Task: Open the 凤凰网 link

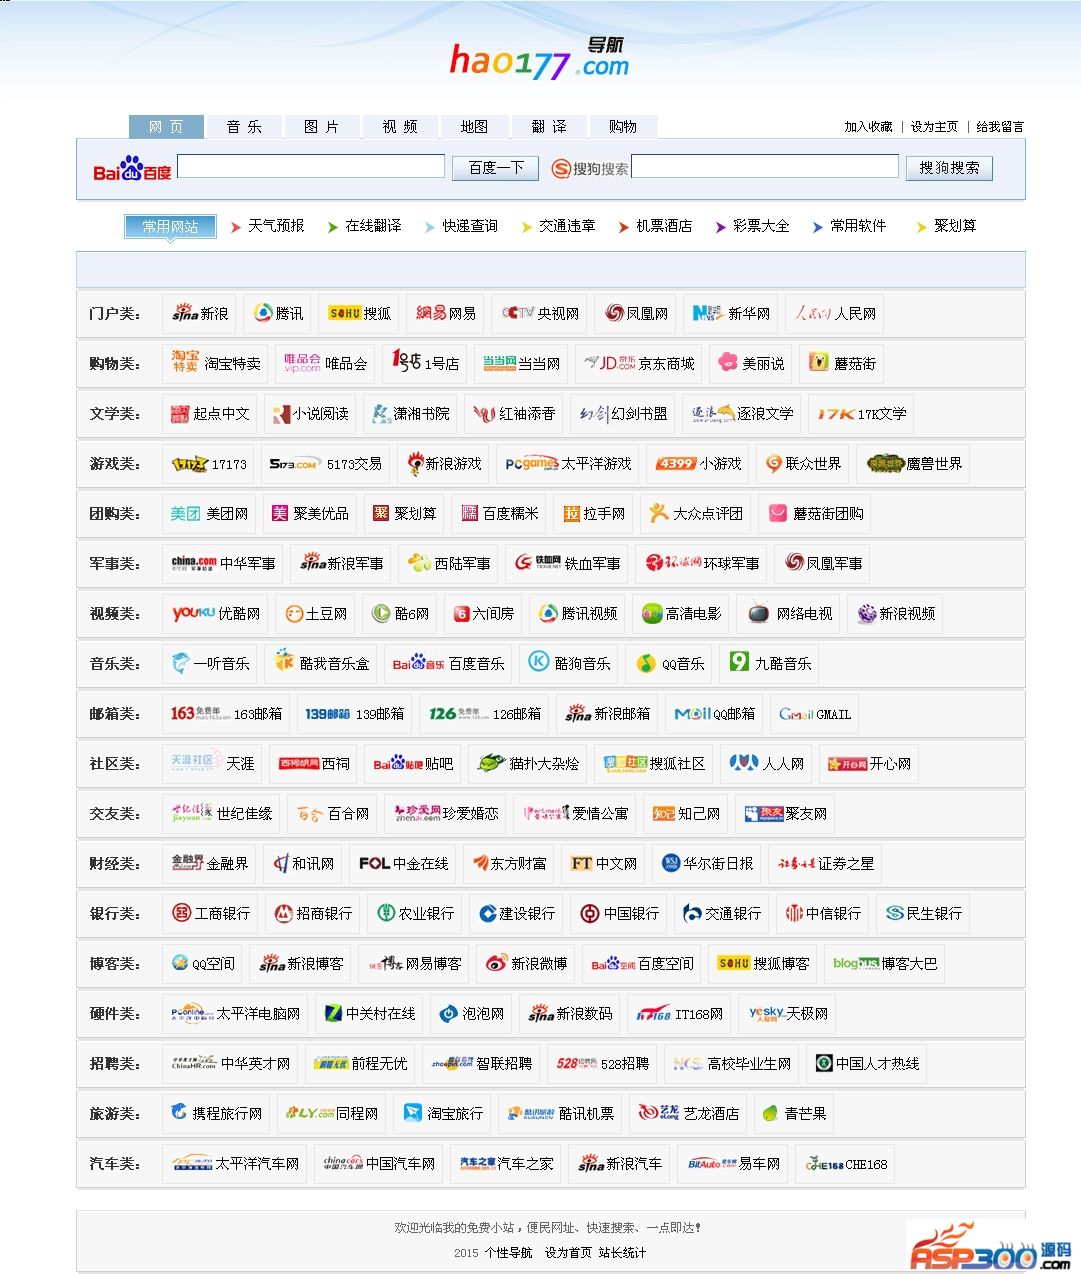Action: tap(635, 313)
